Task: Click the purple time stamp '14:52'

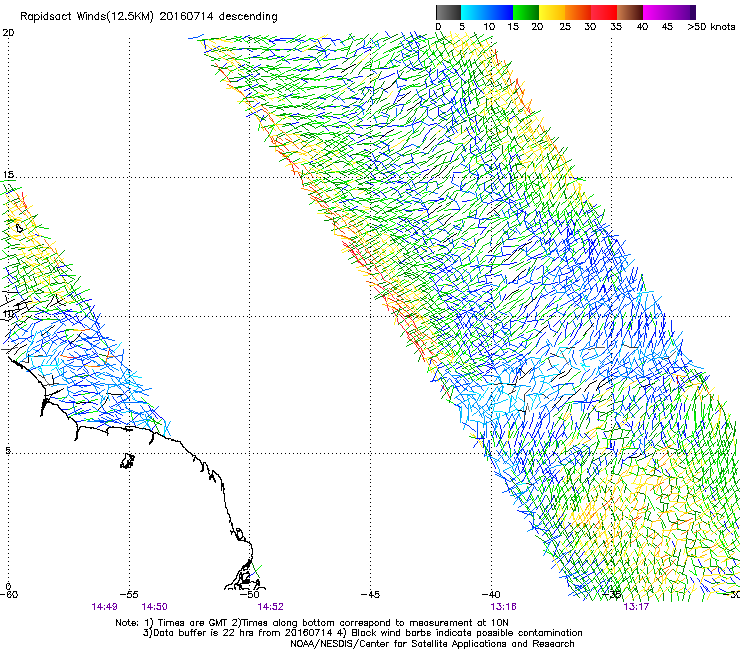Action: tap(270, 607)
